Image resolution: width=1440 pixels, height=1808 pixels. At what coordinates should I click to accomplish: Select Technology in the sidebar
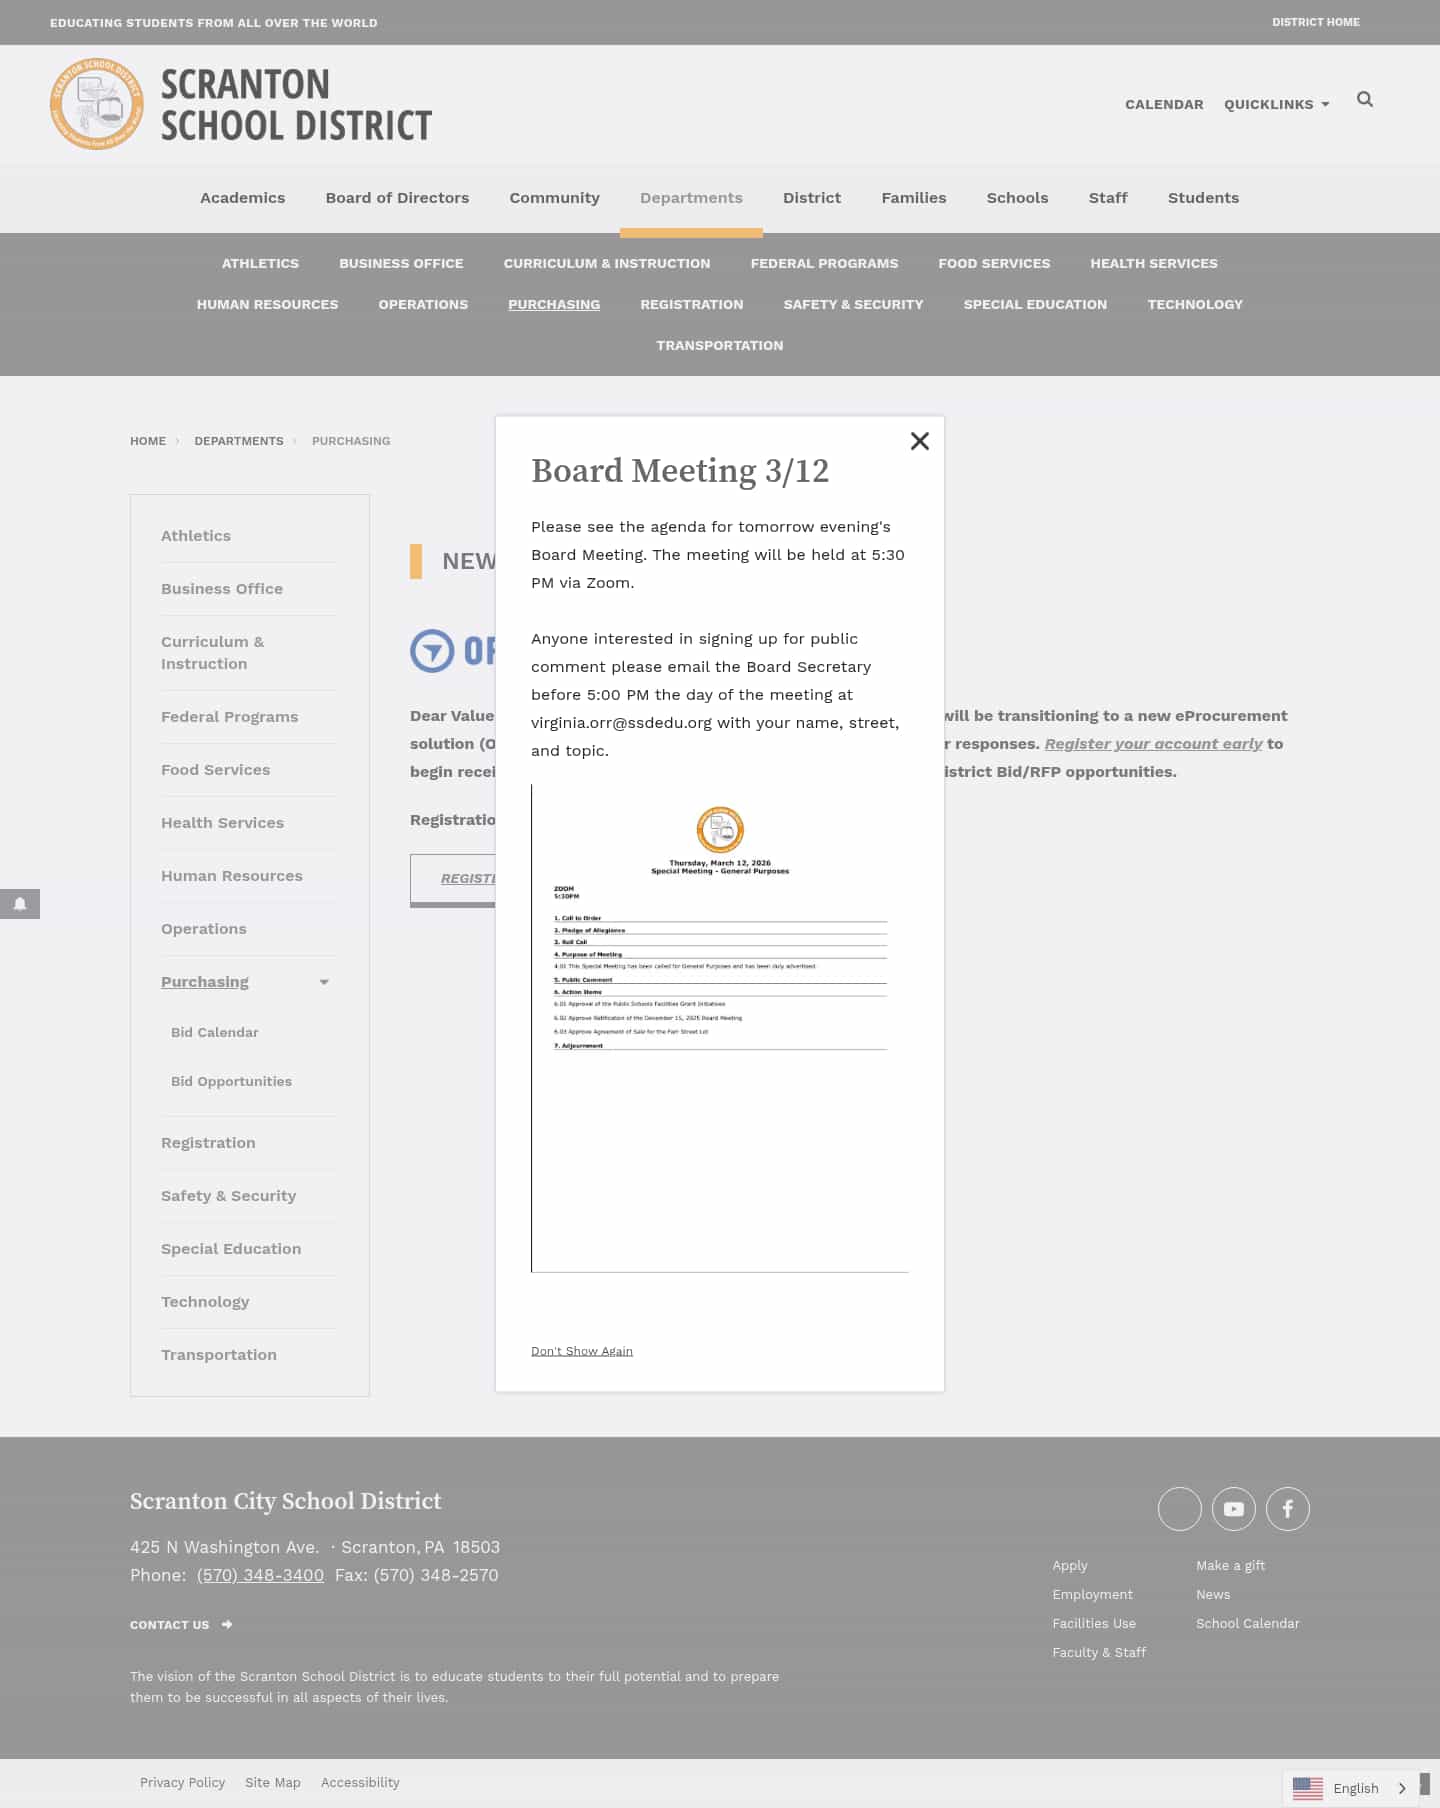[x=205, y=1302]
